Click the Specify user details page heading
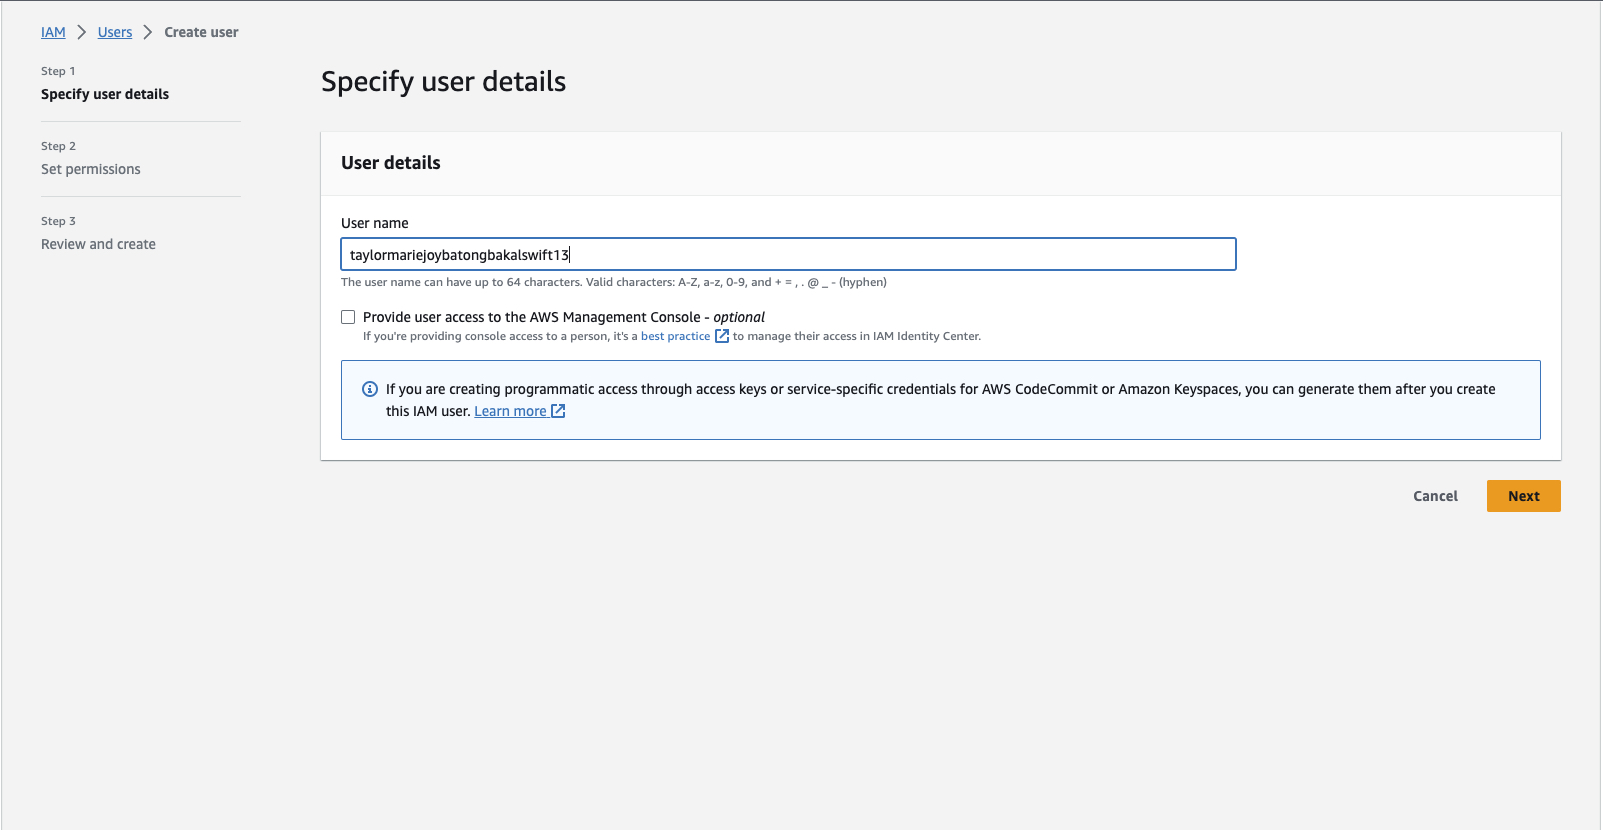 click(443, 82)
